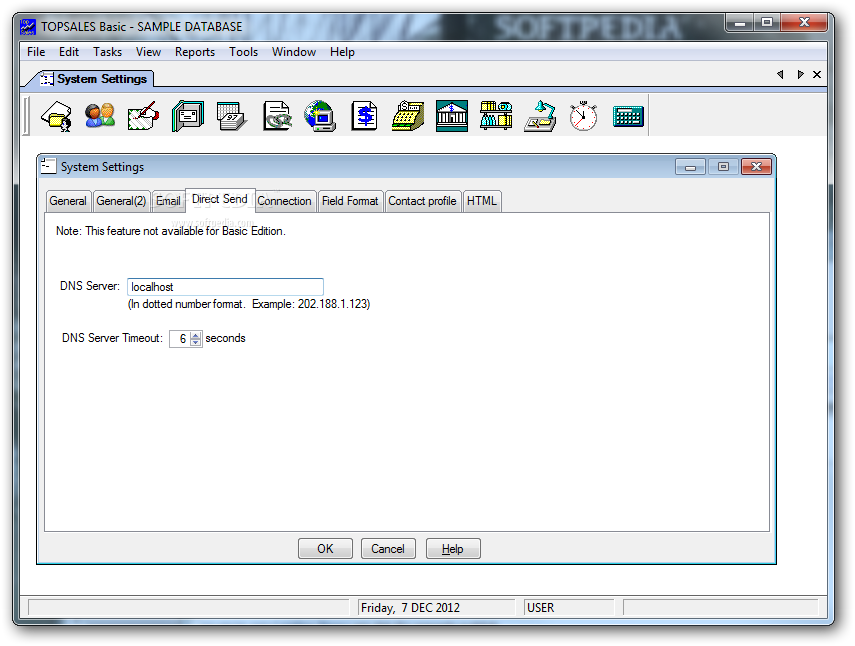
Task: Click the desk lamp toolbar icon
Action: click(x=540, y=116)
